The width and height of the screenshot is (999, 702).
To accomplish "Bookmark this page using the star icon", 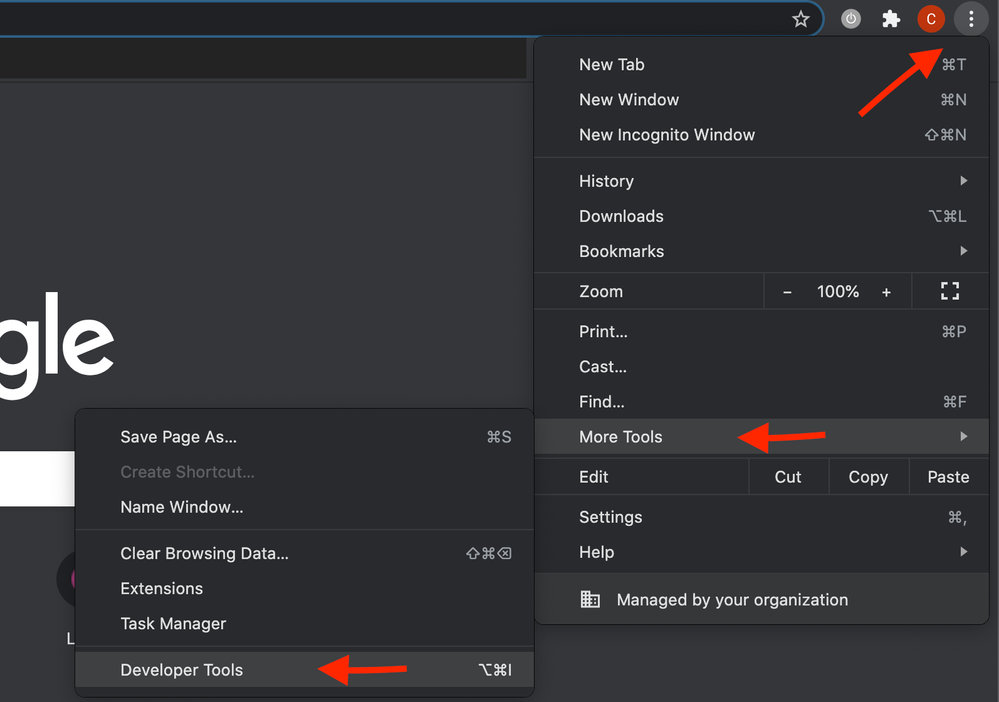I will tap(800, 18).
